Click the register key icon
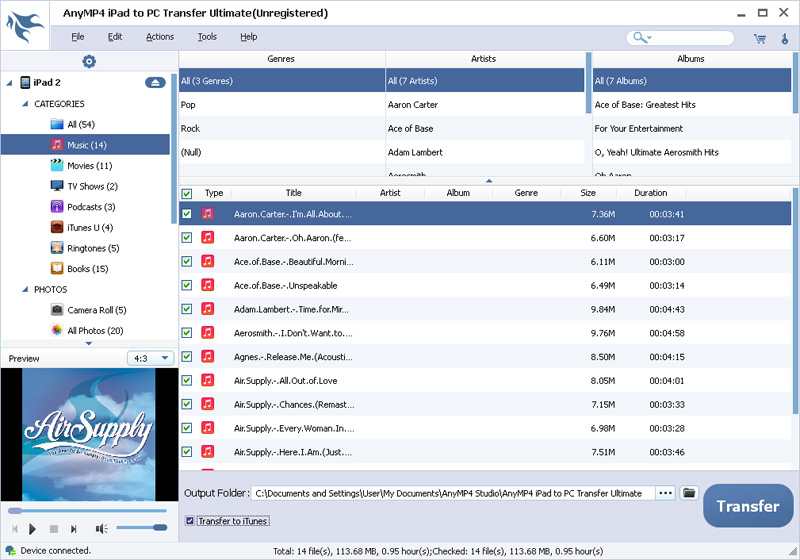 (785, 39)
